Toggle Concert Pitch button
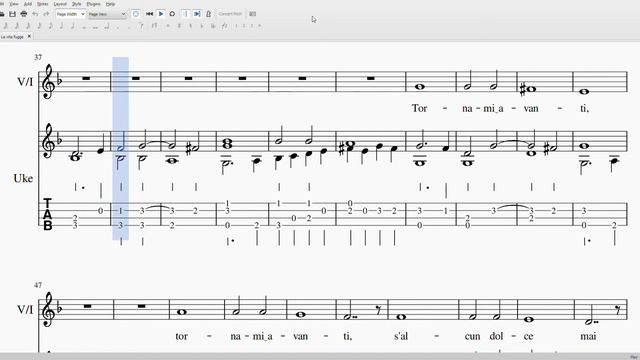This screenshot has width=640, height=360. (230, 14)
